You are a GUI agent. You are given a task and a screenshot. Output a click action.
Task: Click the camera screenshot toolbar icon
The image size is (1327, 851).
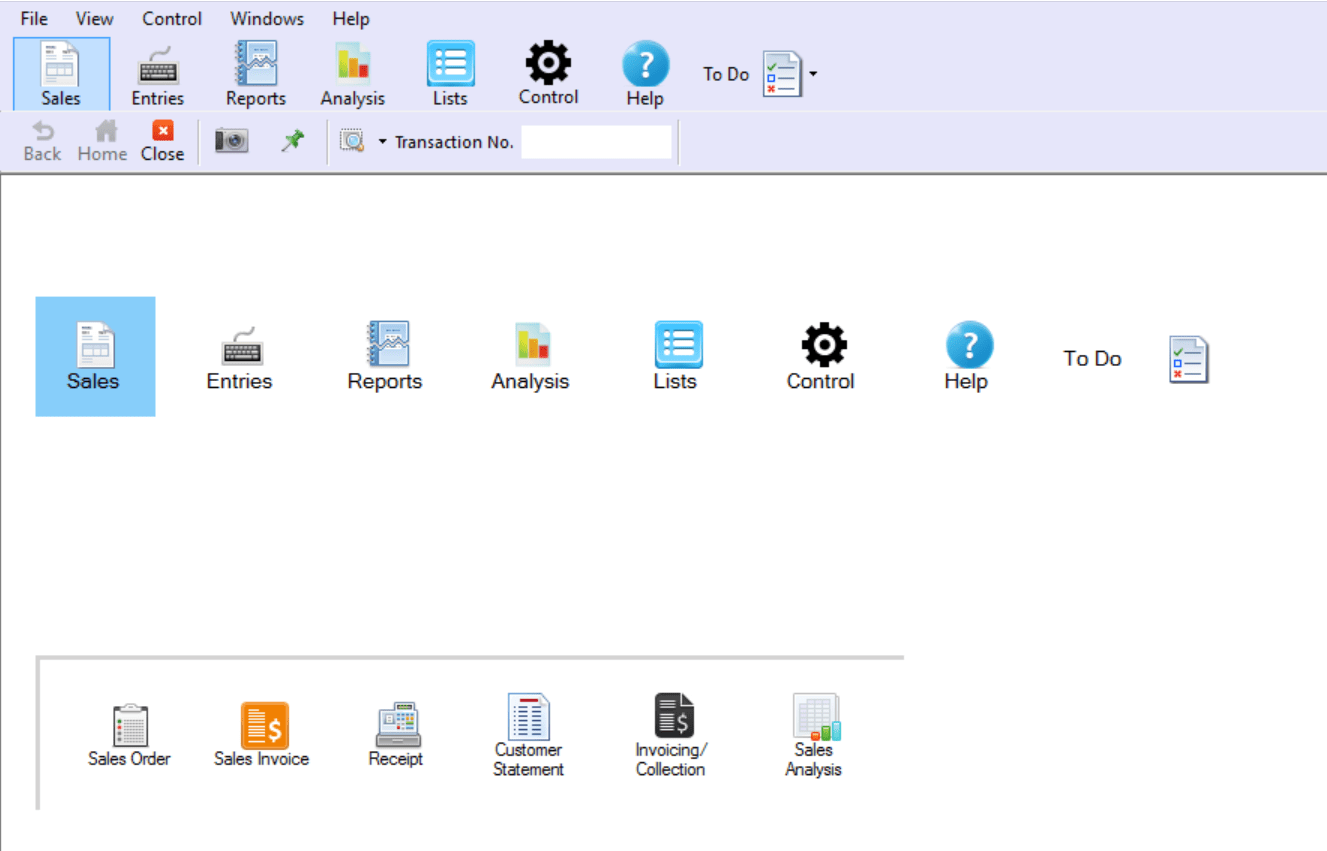tap(231, 140)
